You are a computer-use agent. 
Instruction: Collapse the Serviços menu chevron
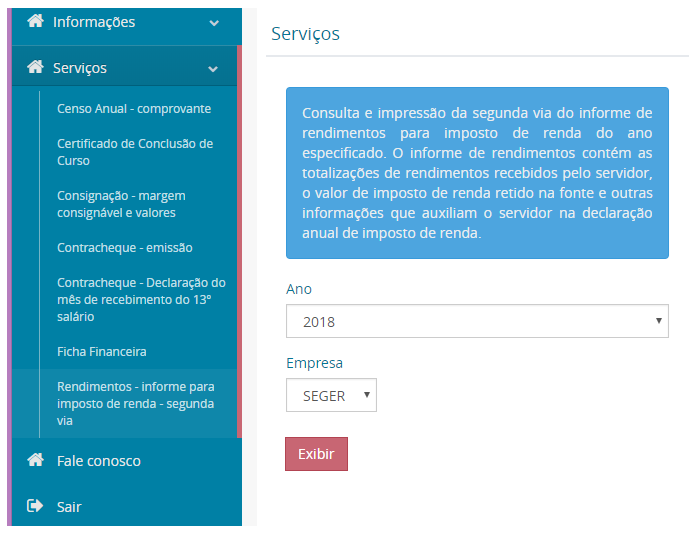[213, 69]
